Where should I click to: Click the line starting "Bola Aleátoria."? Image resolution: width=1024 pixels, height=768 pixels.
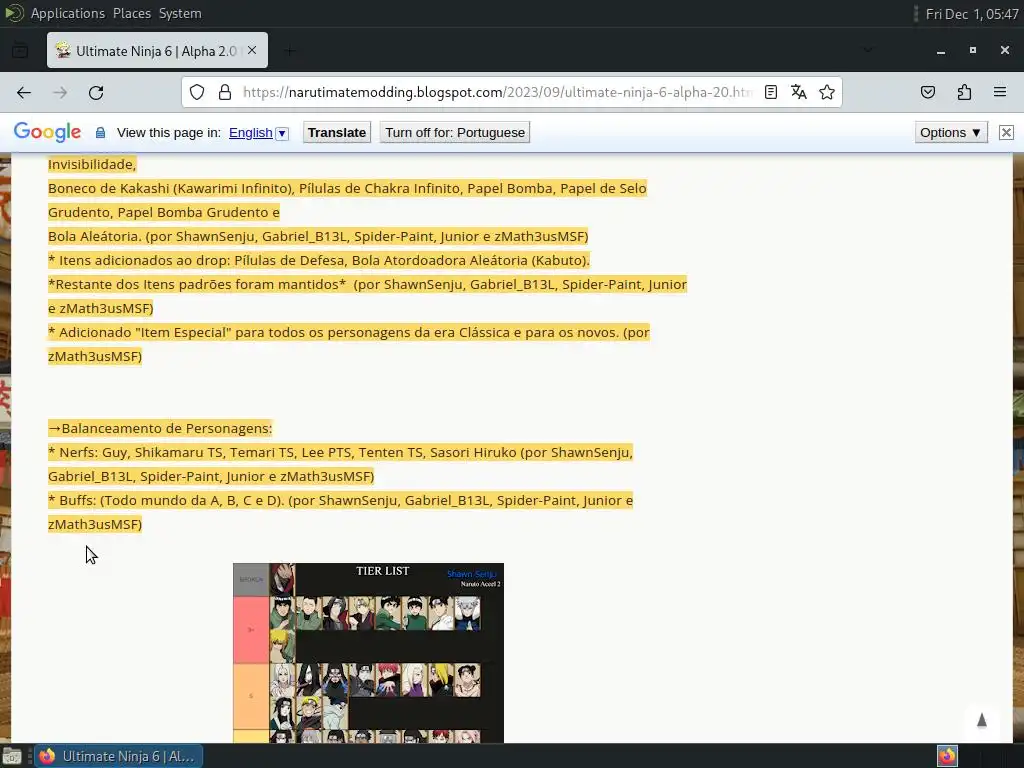318,236
